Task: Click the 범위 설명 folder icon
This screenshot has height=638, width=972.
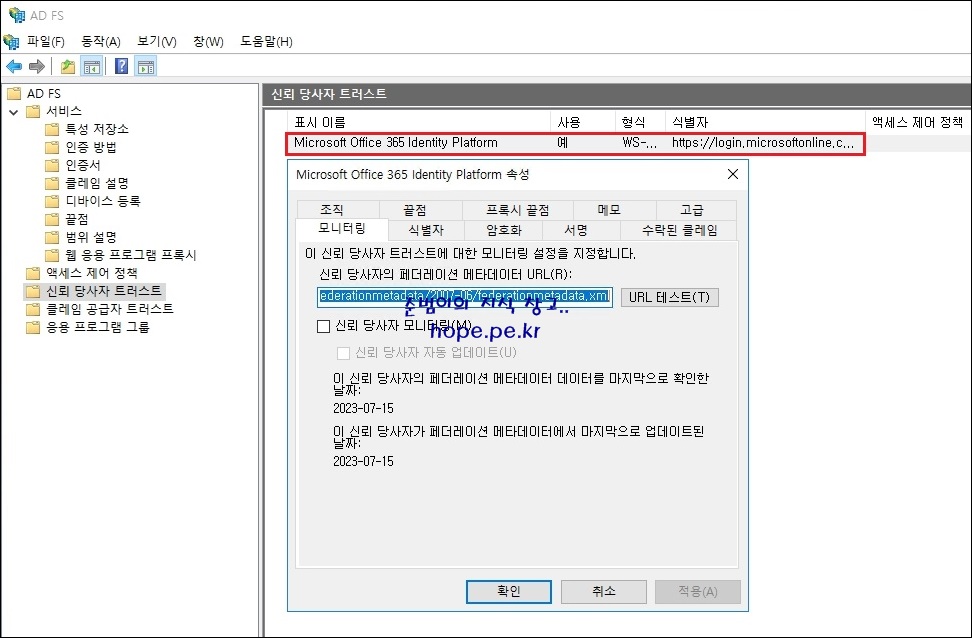Action: click(52, 237)
